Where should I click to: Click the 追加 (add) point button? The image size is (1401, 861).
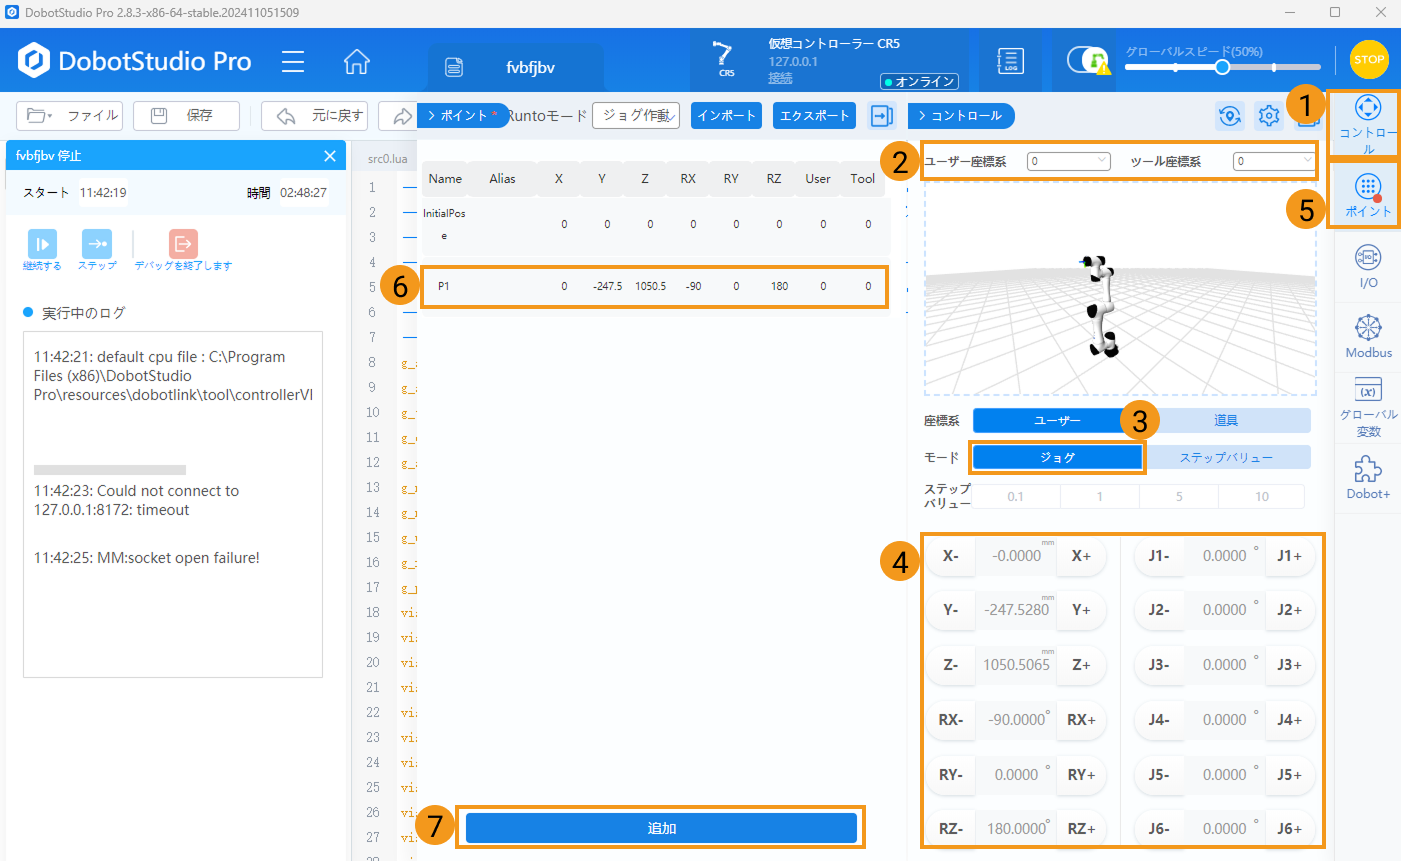point(661,828)
